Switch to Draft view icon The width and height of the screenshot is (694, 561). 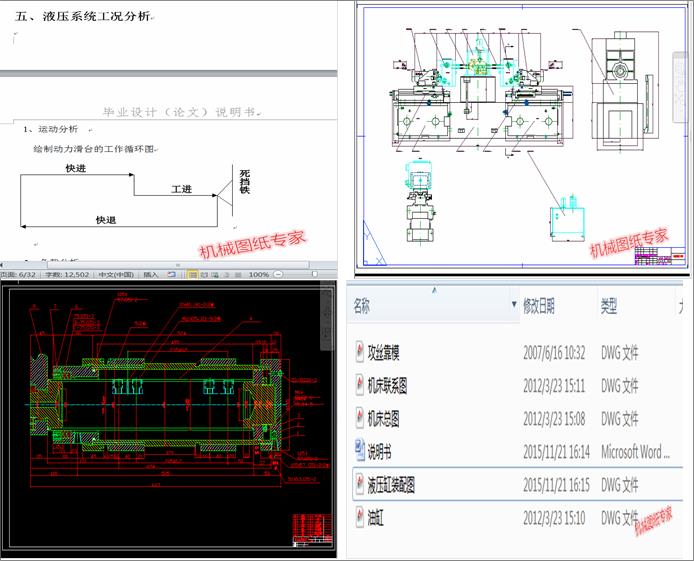tap(238, 274)
